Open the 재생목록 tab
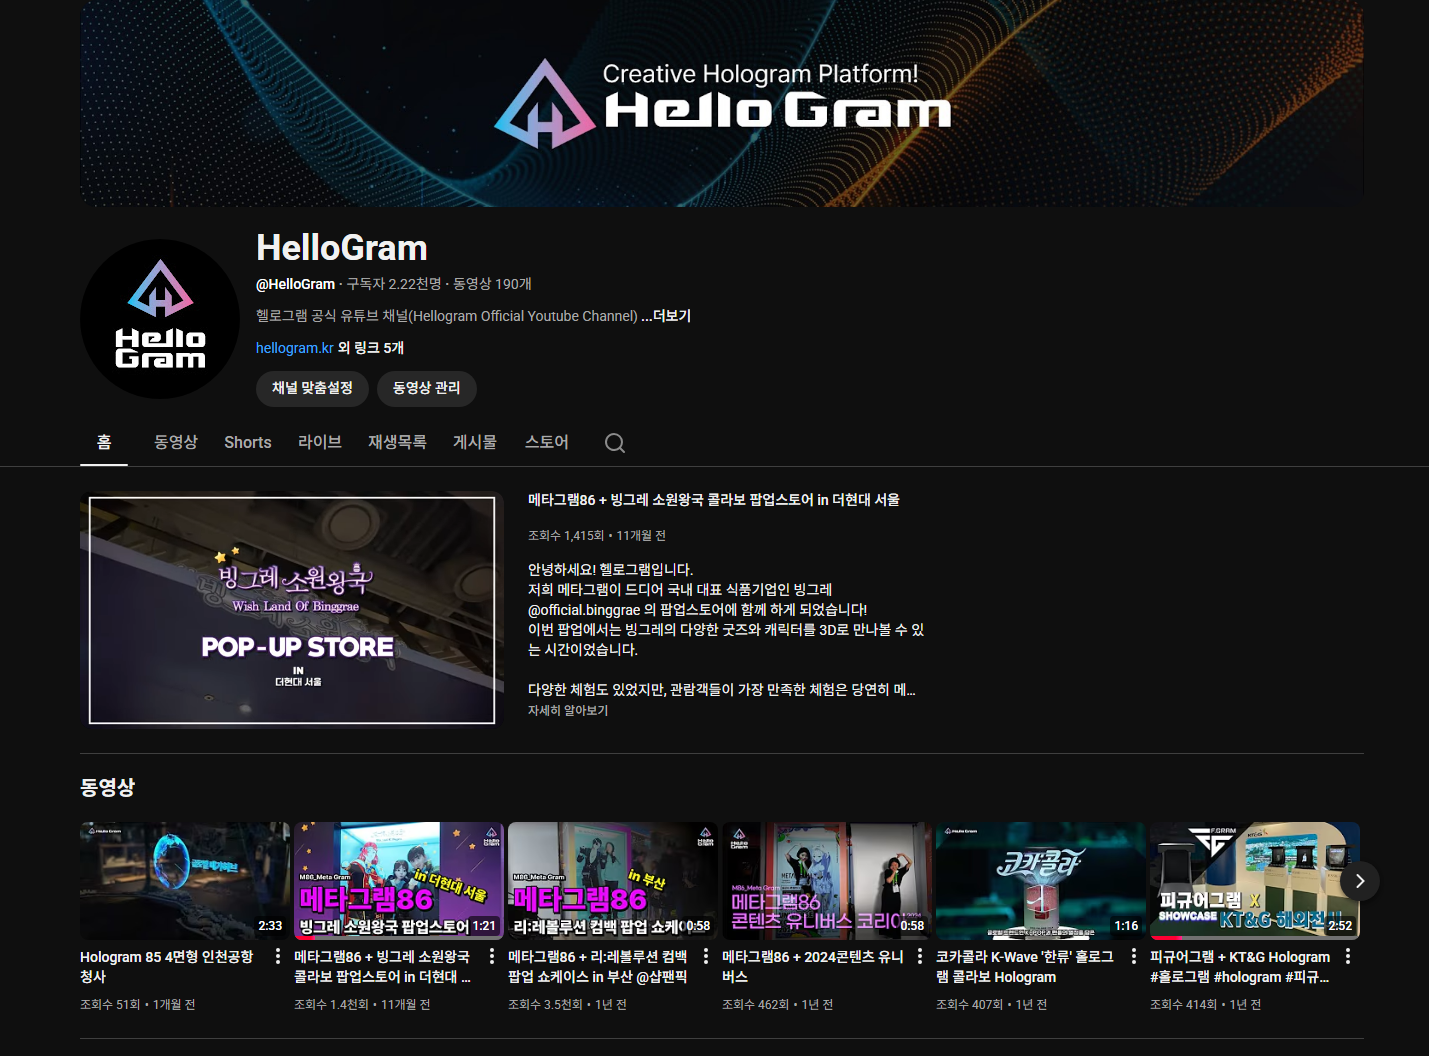Image resolution: width=1429 pixels, height=1056 pixels. (397, 442)
